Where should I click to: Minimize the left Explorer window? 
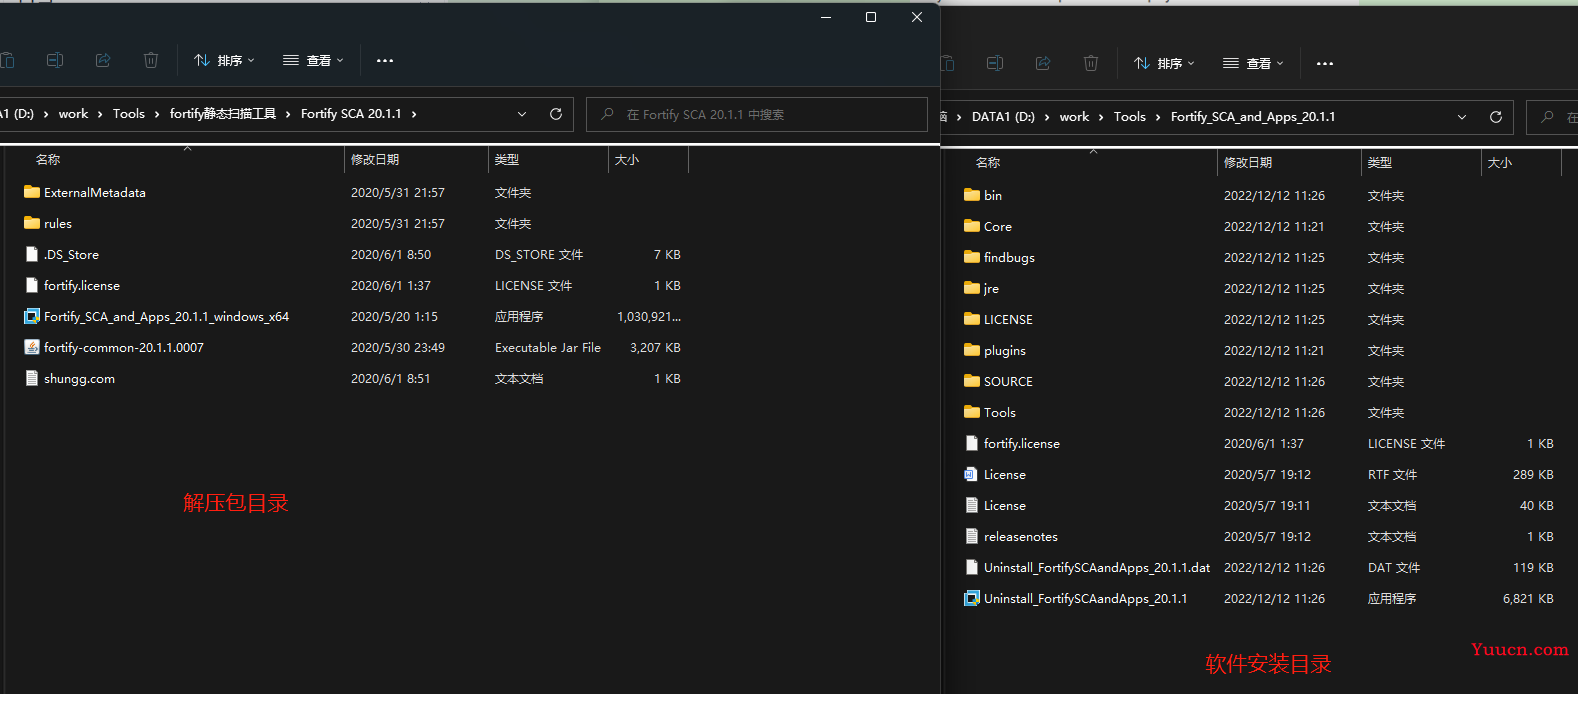(x=826, y=17)
